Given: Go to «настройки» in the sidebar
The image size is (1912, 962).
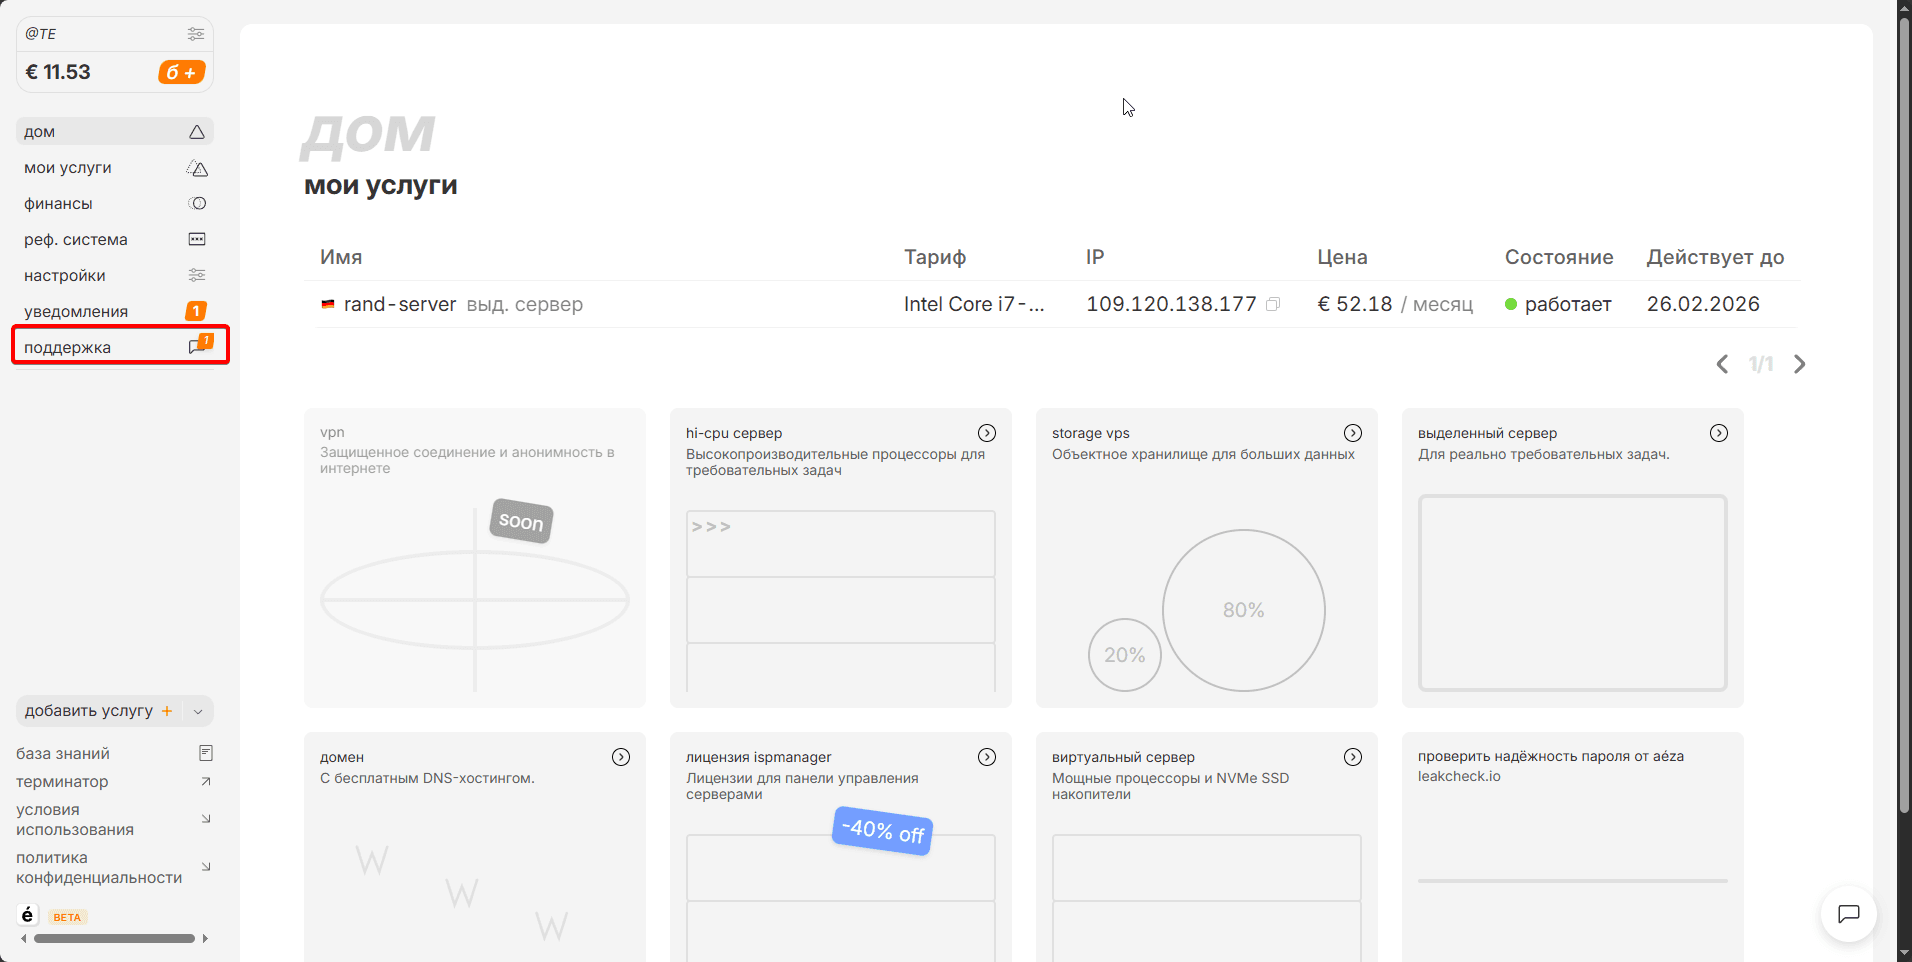Looking at the screenshot, I should (x=65, y=276).
